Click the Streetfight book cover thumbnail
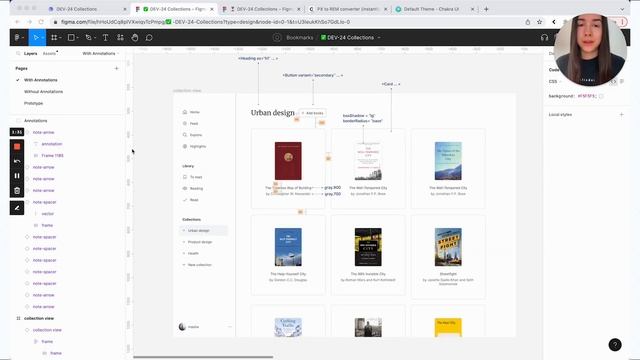 [448, 247]
